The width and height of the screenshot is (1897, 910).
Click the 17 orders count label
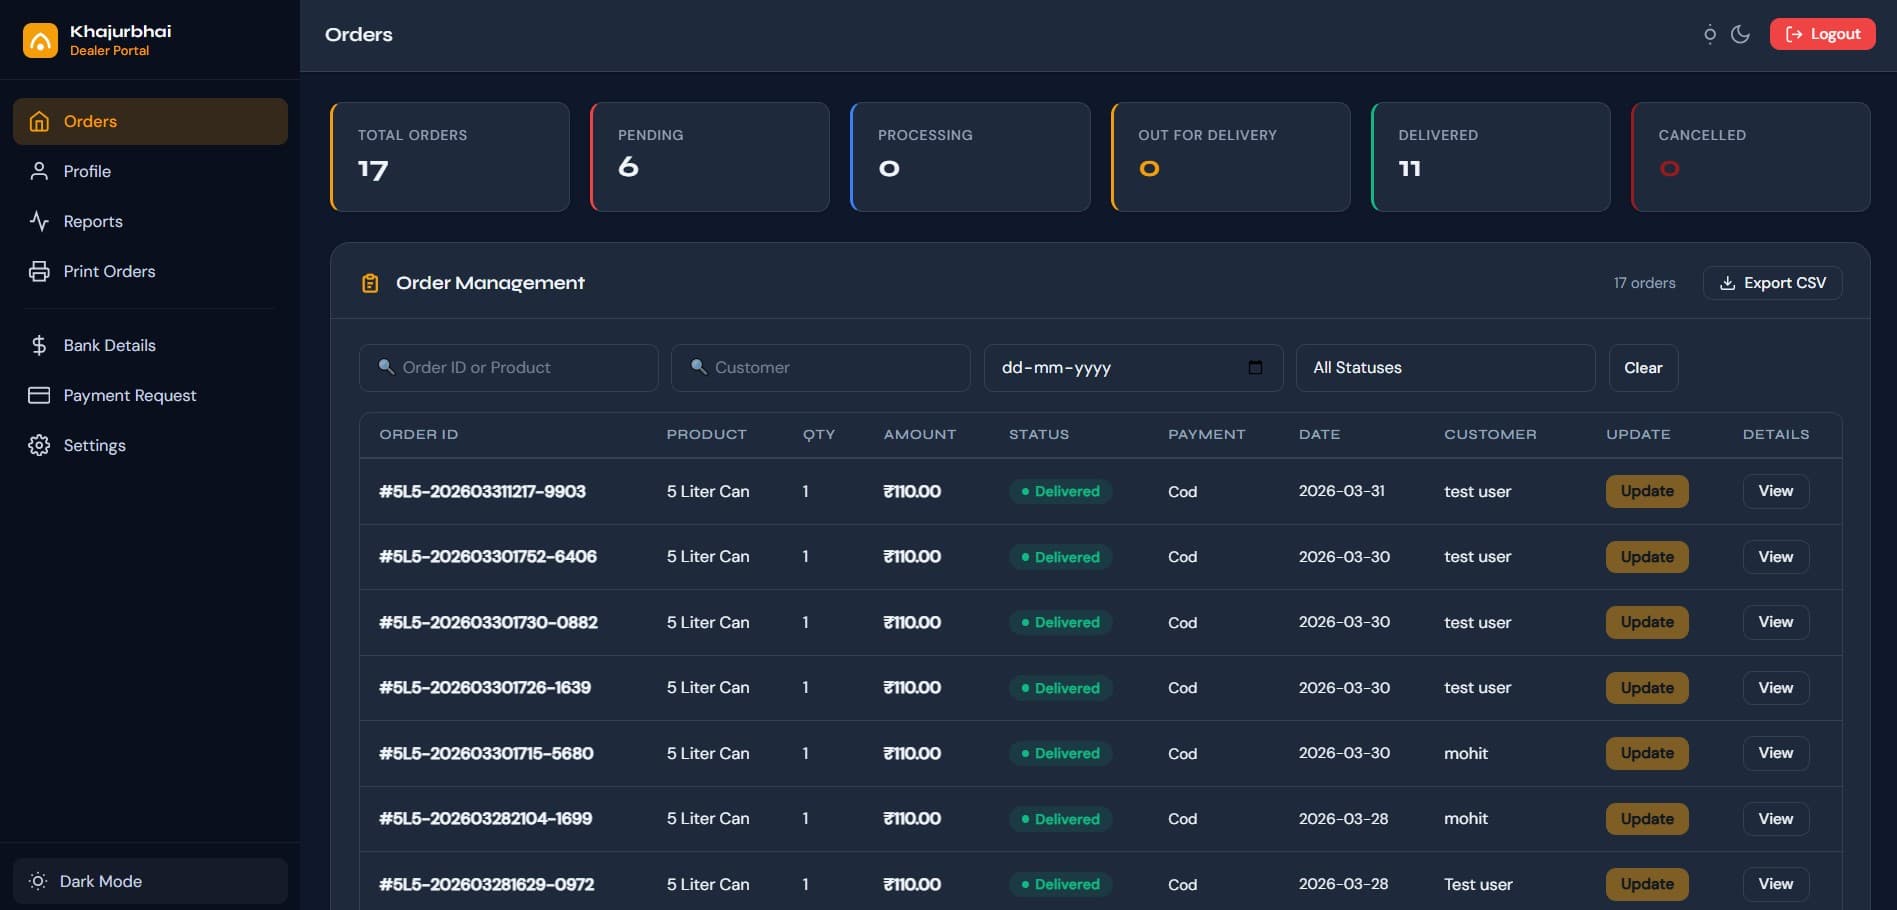click(x=1644, y=283)
